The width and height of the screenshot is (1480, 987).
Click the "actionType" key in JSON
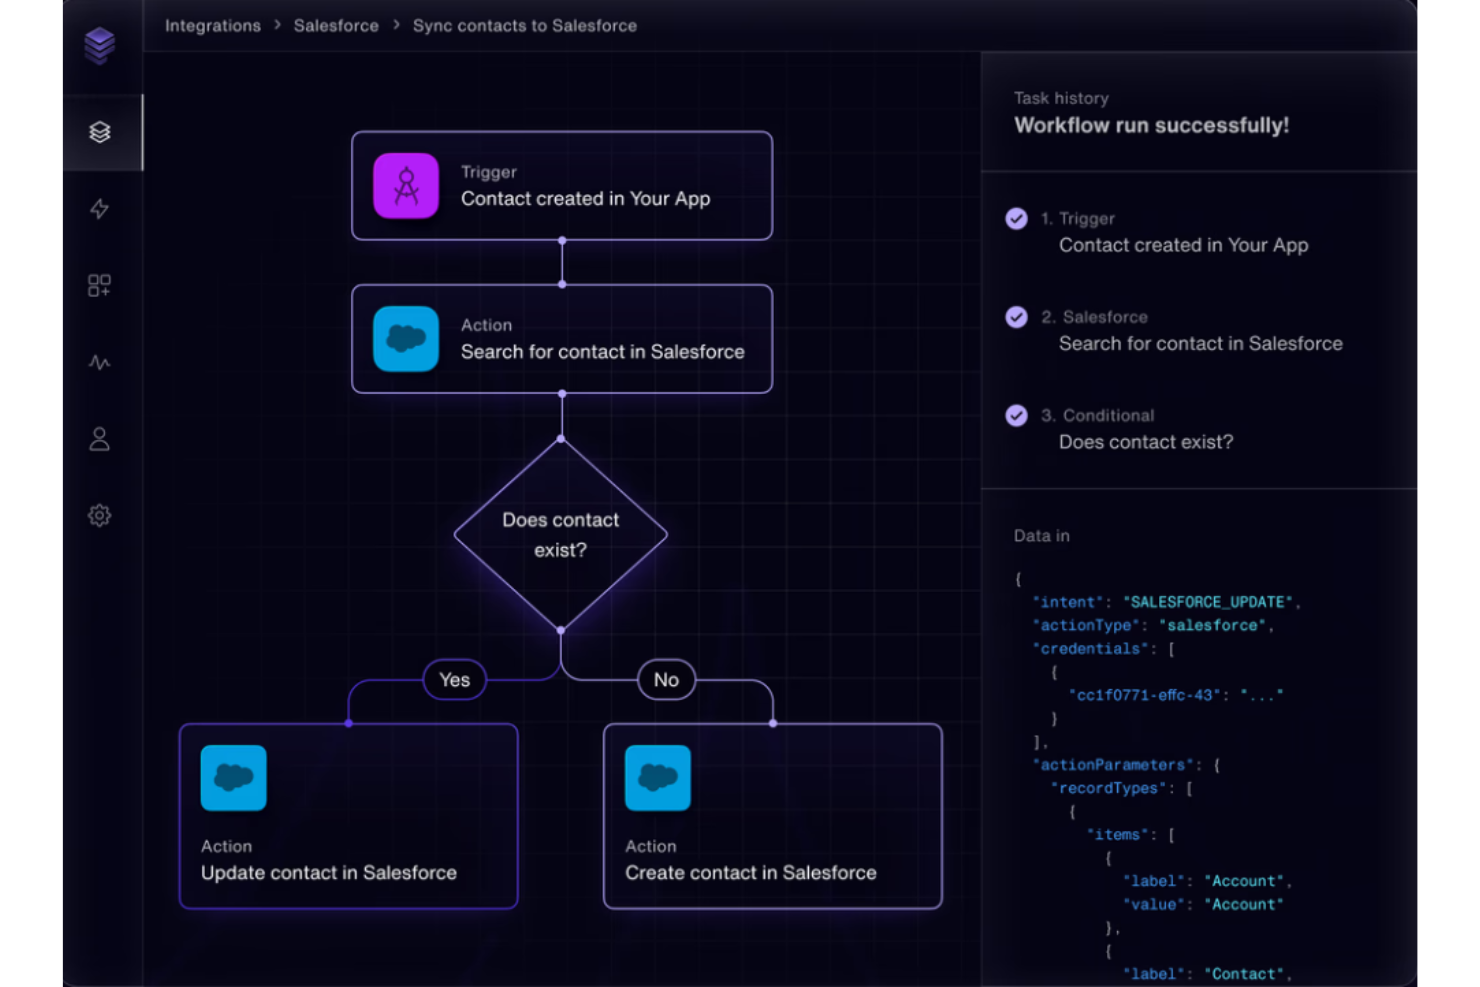point(1086,626)
